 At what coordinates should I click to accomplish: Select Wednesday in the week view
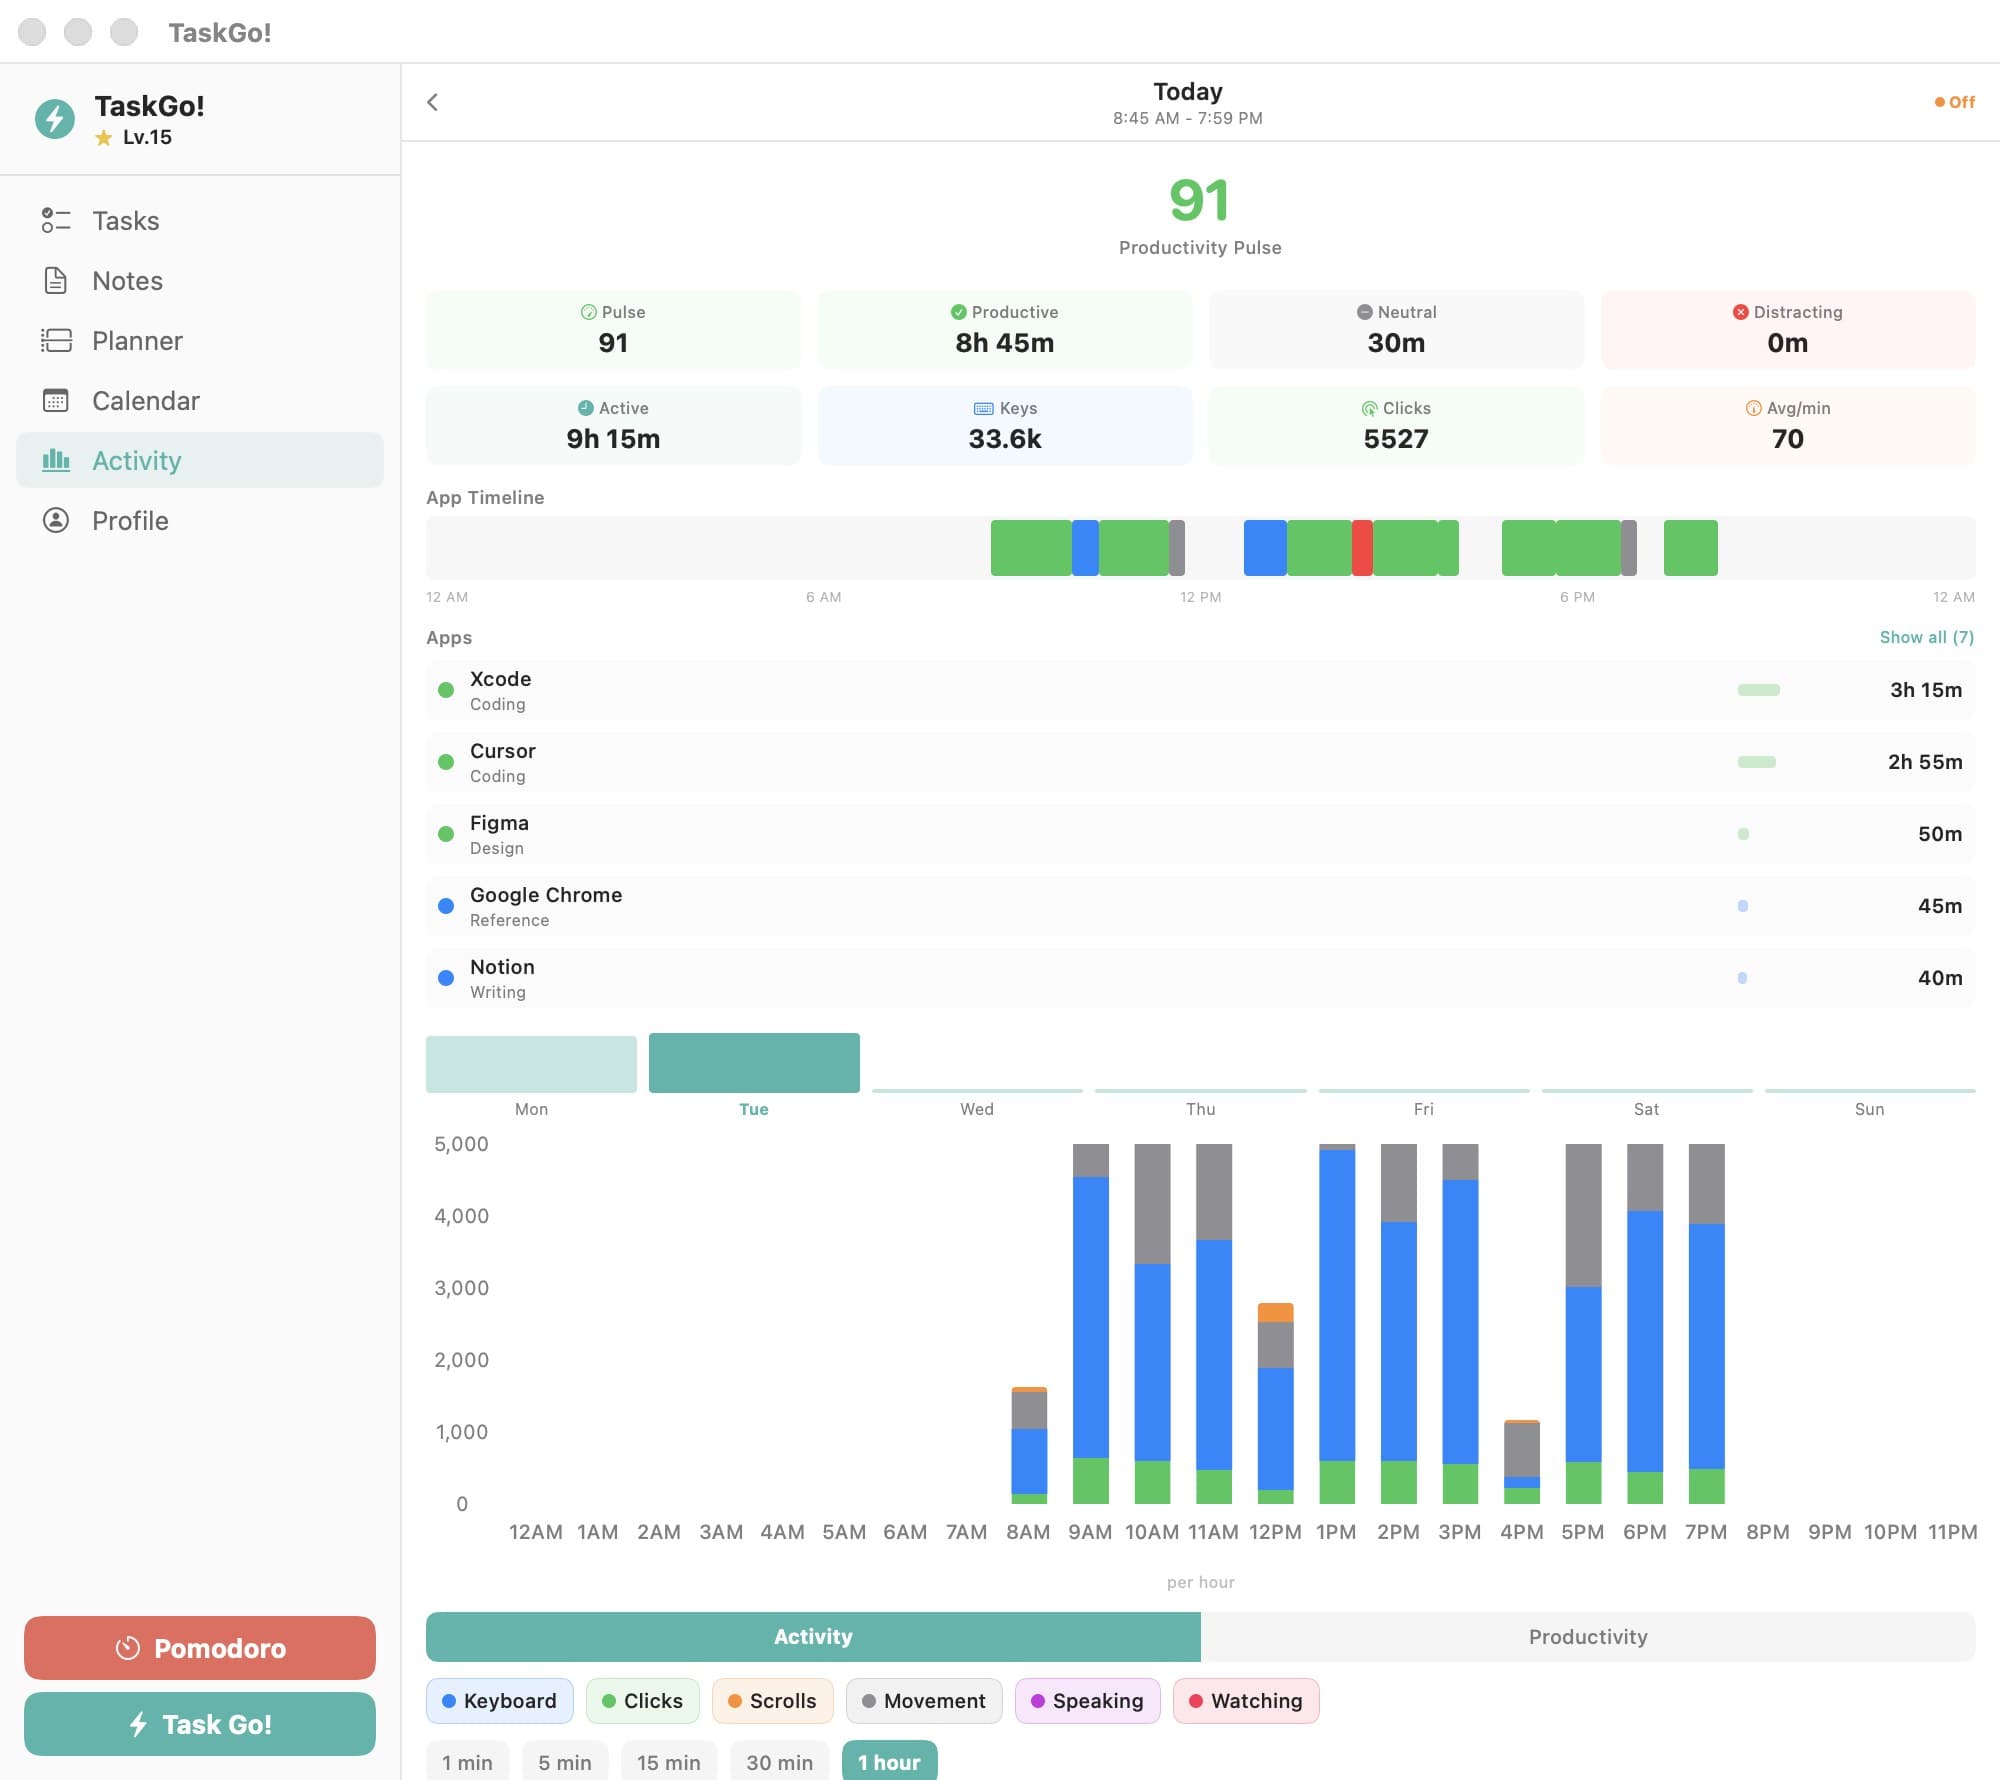977,1090
